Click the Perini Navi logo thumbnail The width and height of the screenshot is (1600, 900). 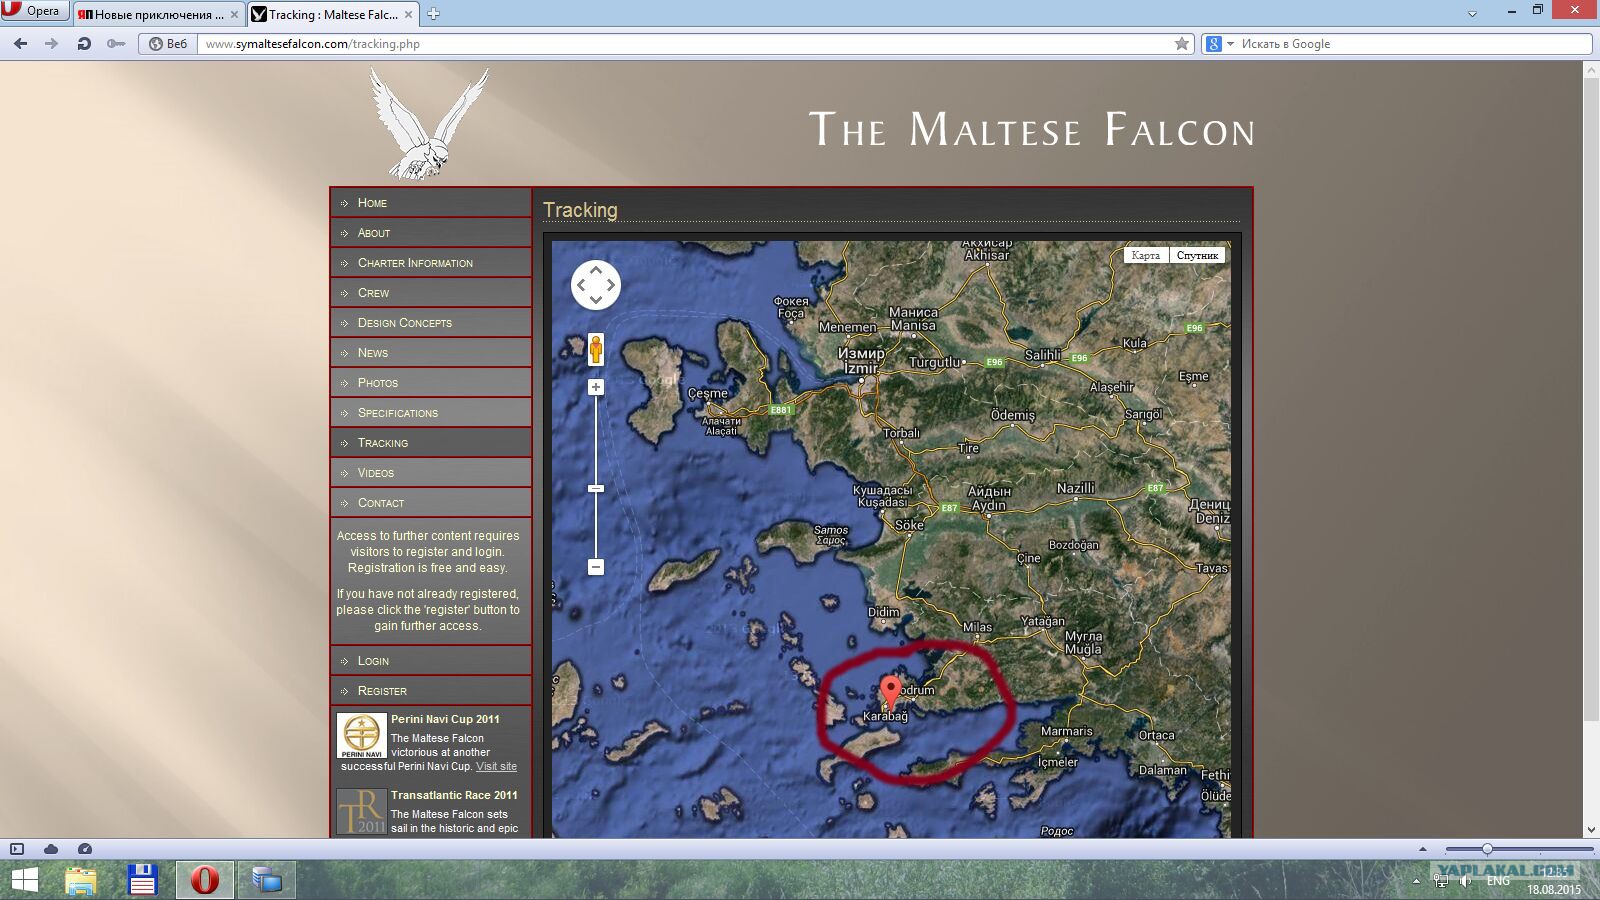(361, 736)
